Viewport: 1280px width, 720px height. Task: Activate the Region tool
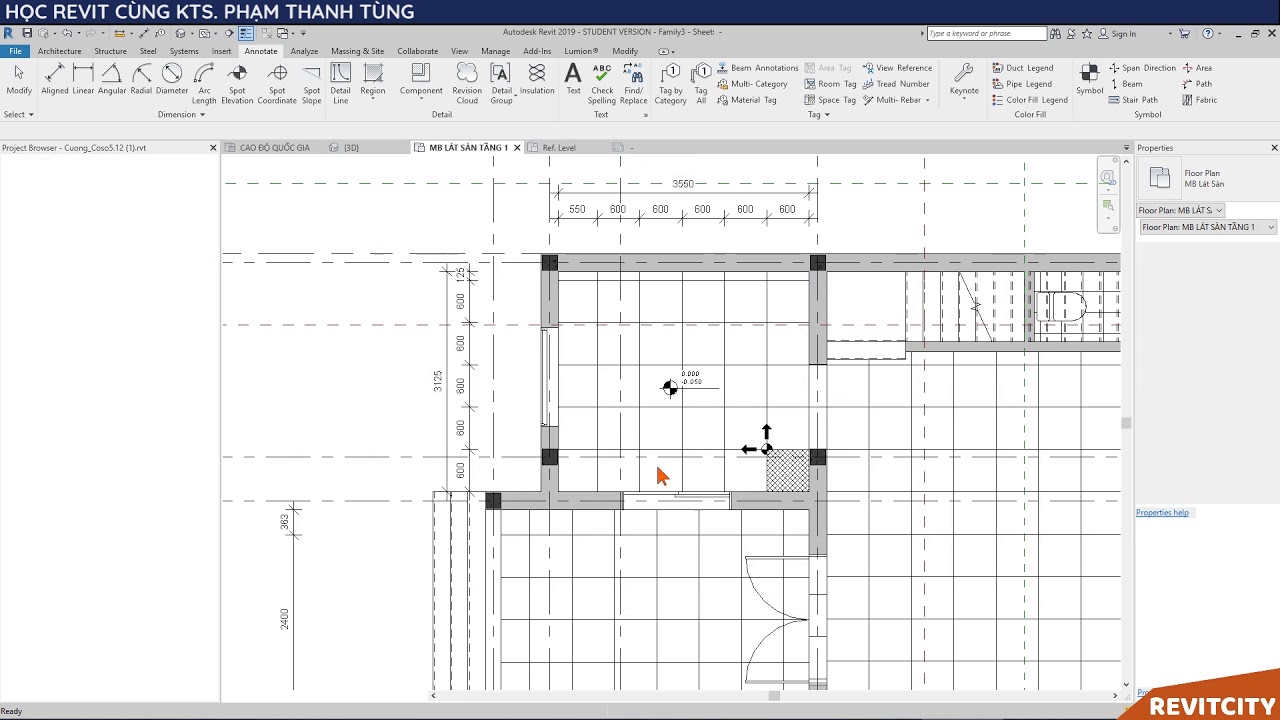[x=373, y=80]
